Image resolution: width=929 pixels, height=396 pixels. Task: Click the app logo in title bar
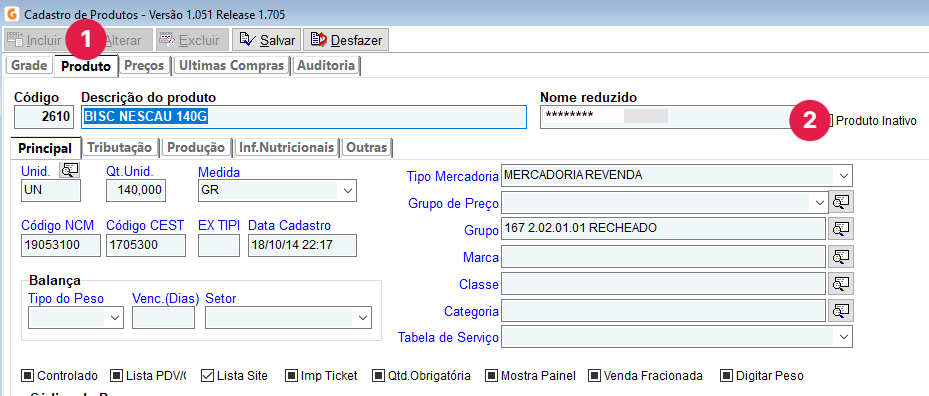[x=11, y=14]
